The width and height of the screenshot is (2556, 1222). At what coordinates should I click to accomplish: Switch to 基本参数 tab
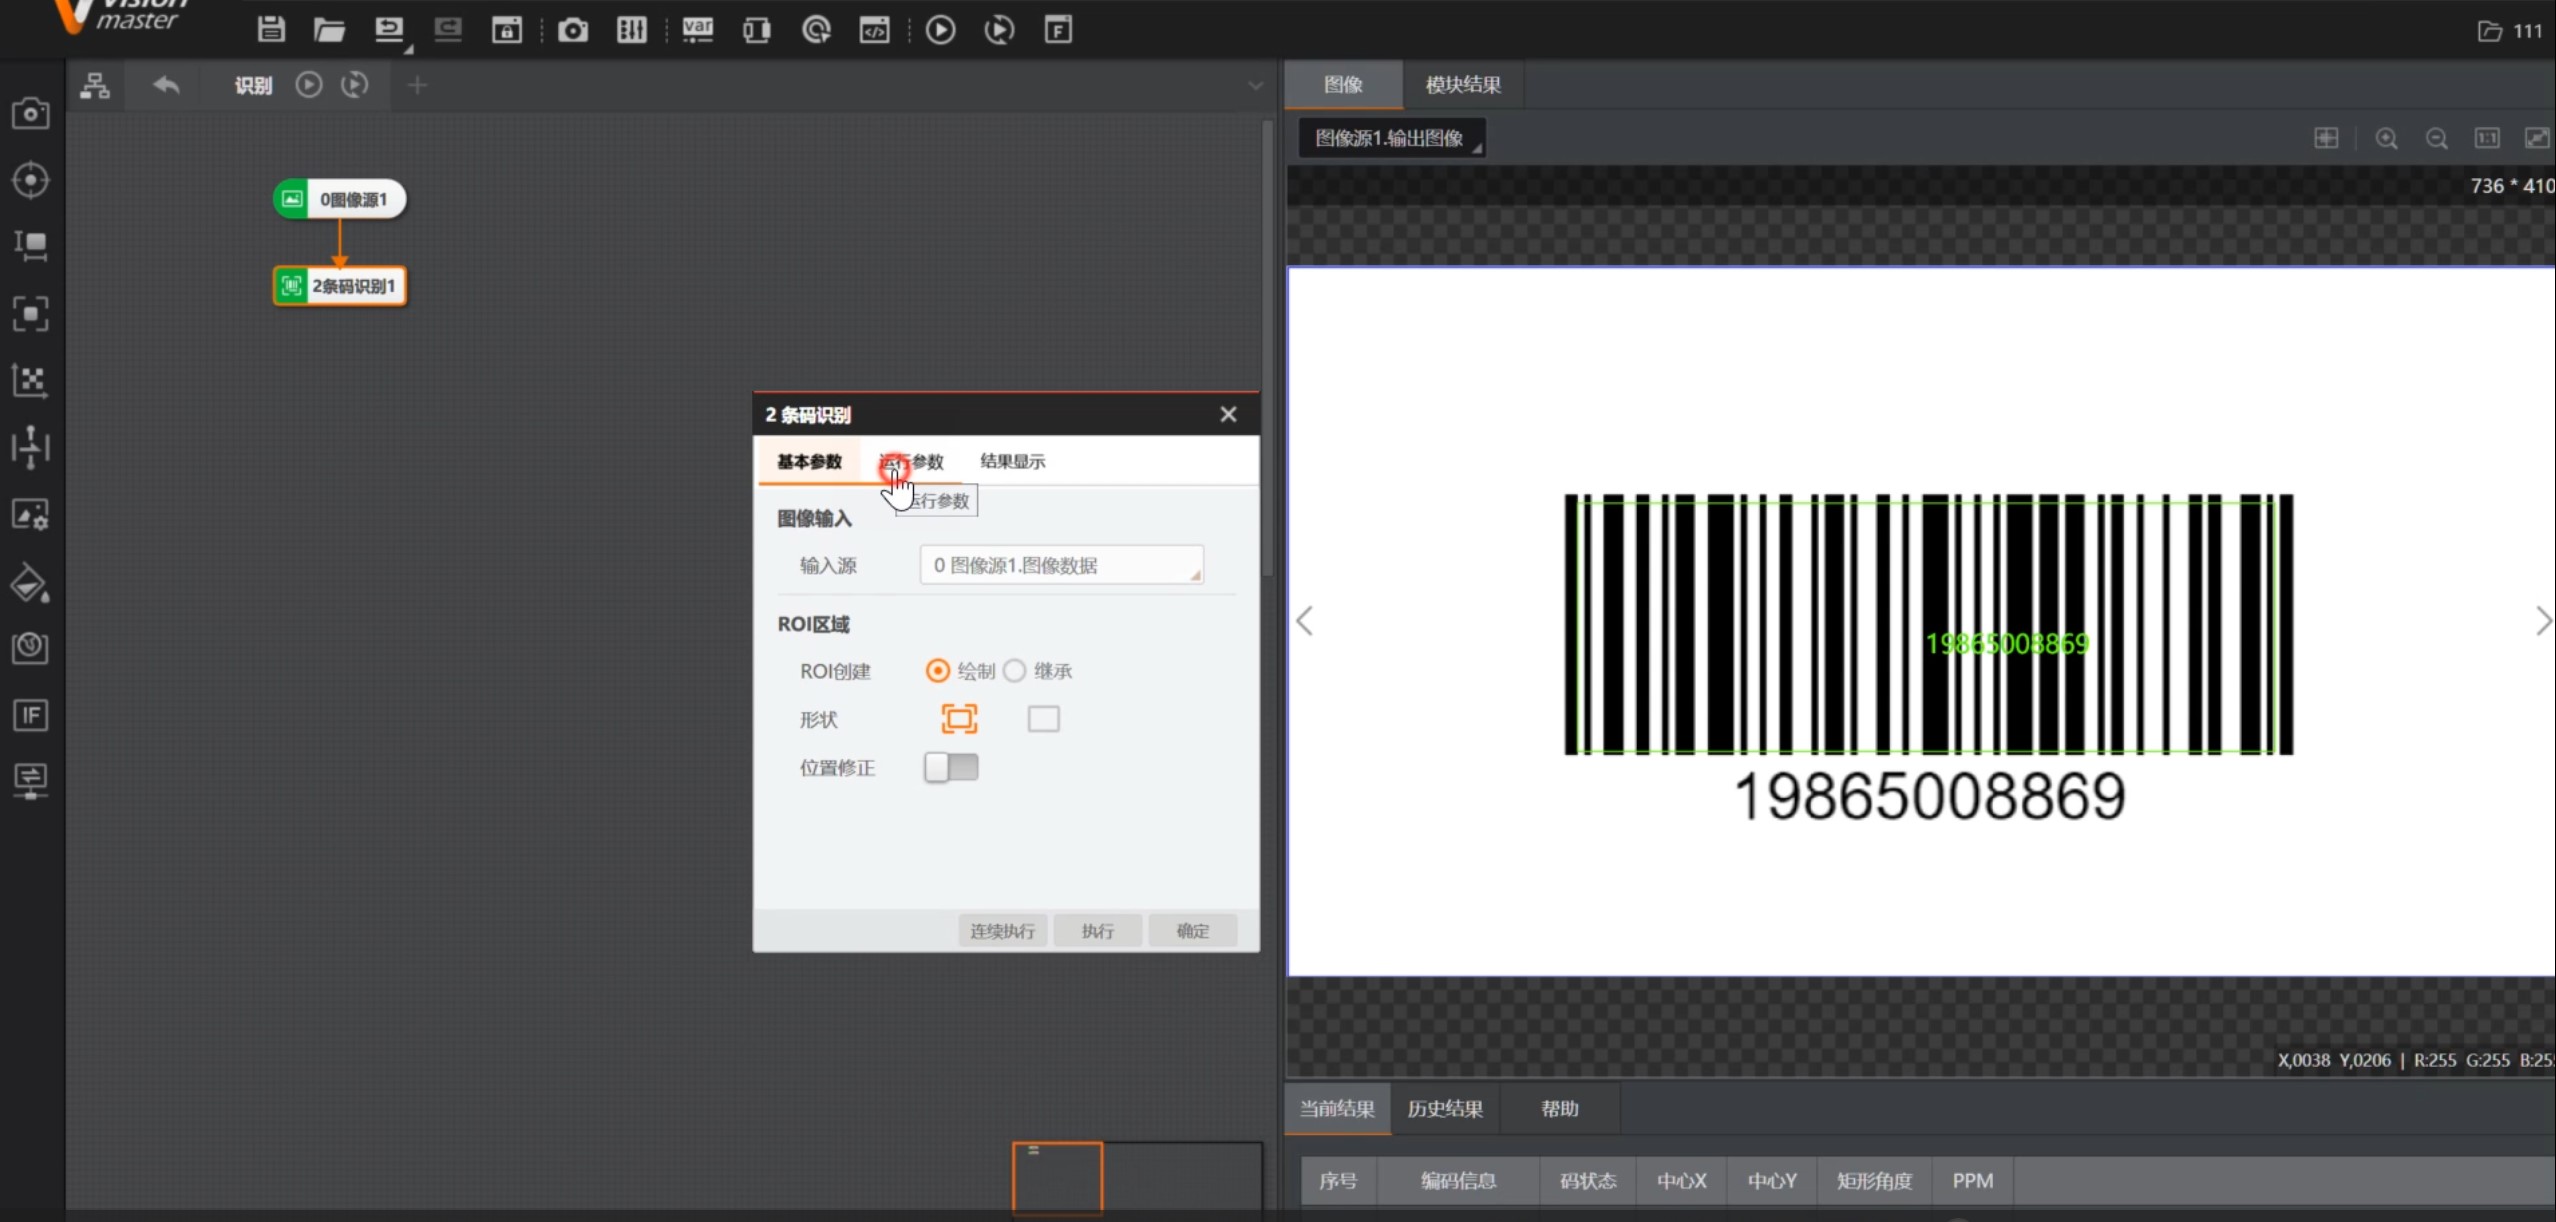(x=809, y=461)
